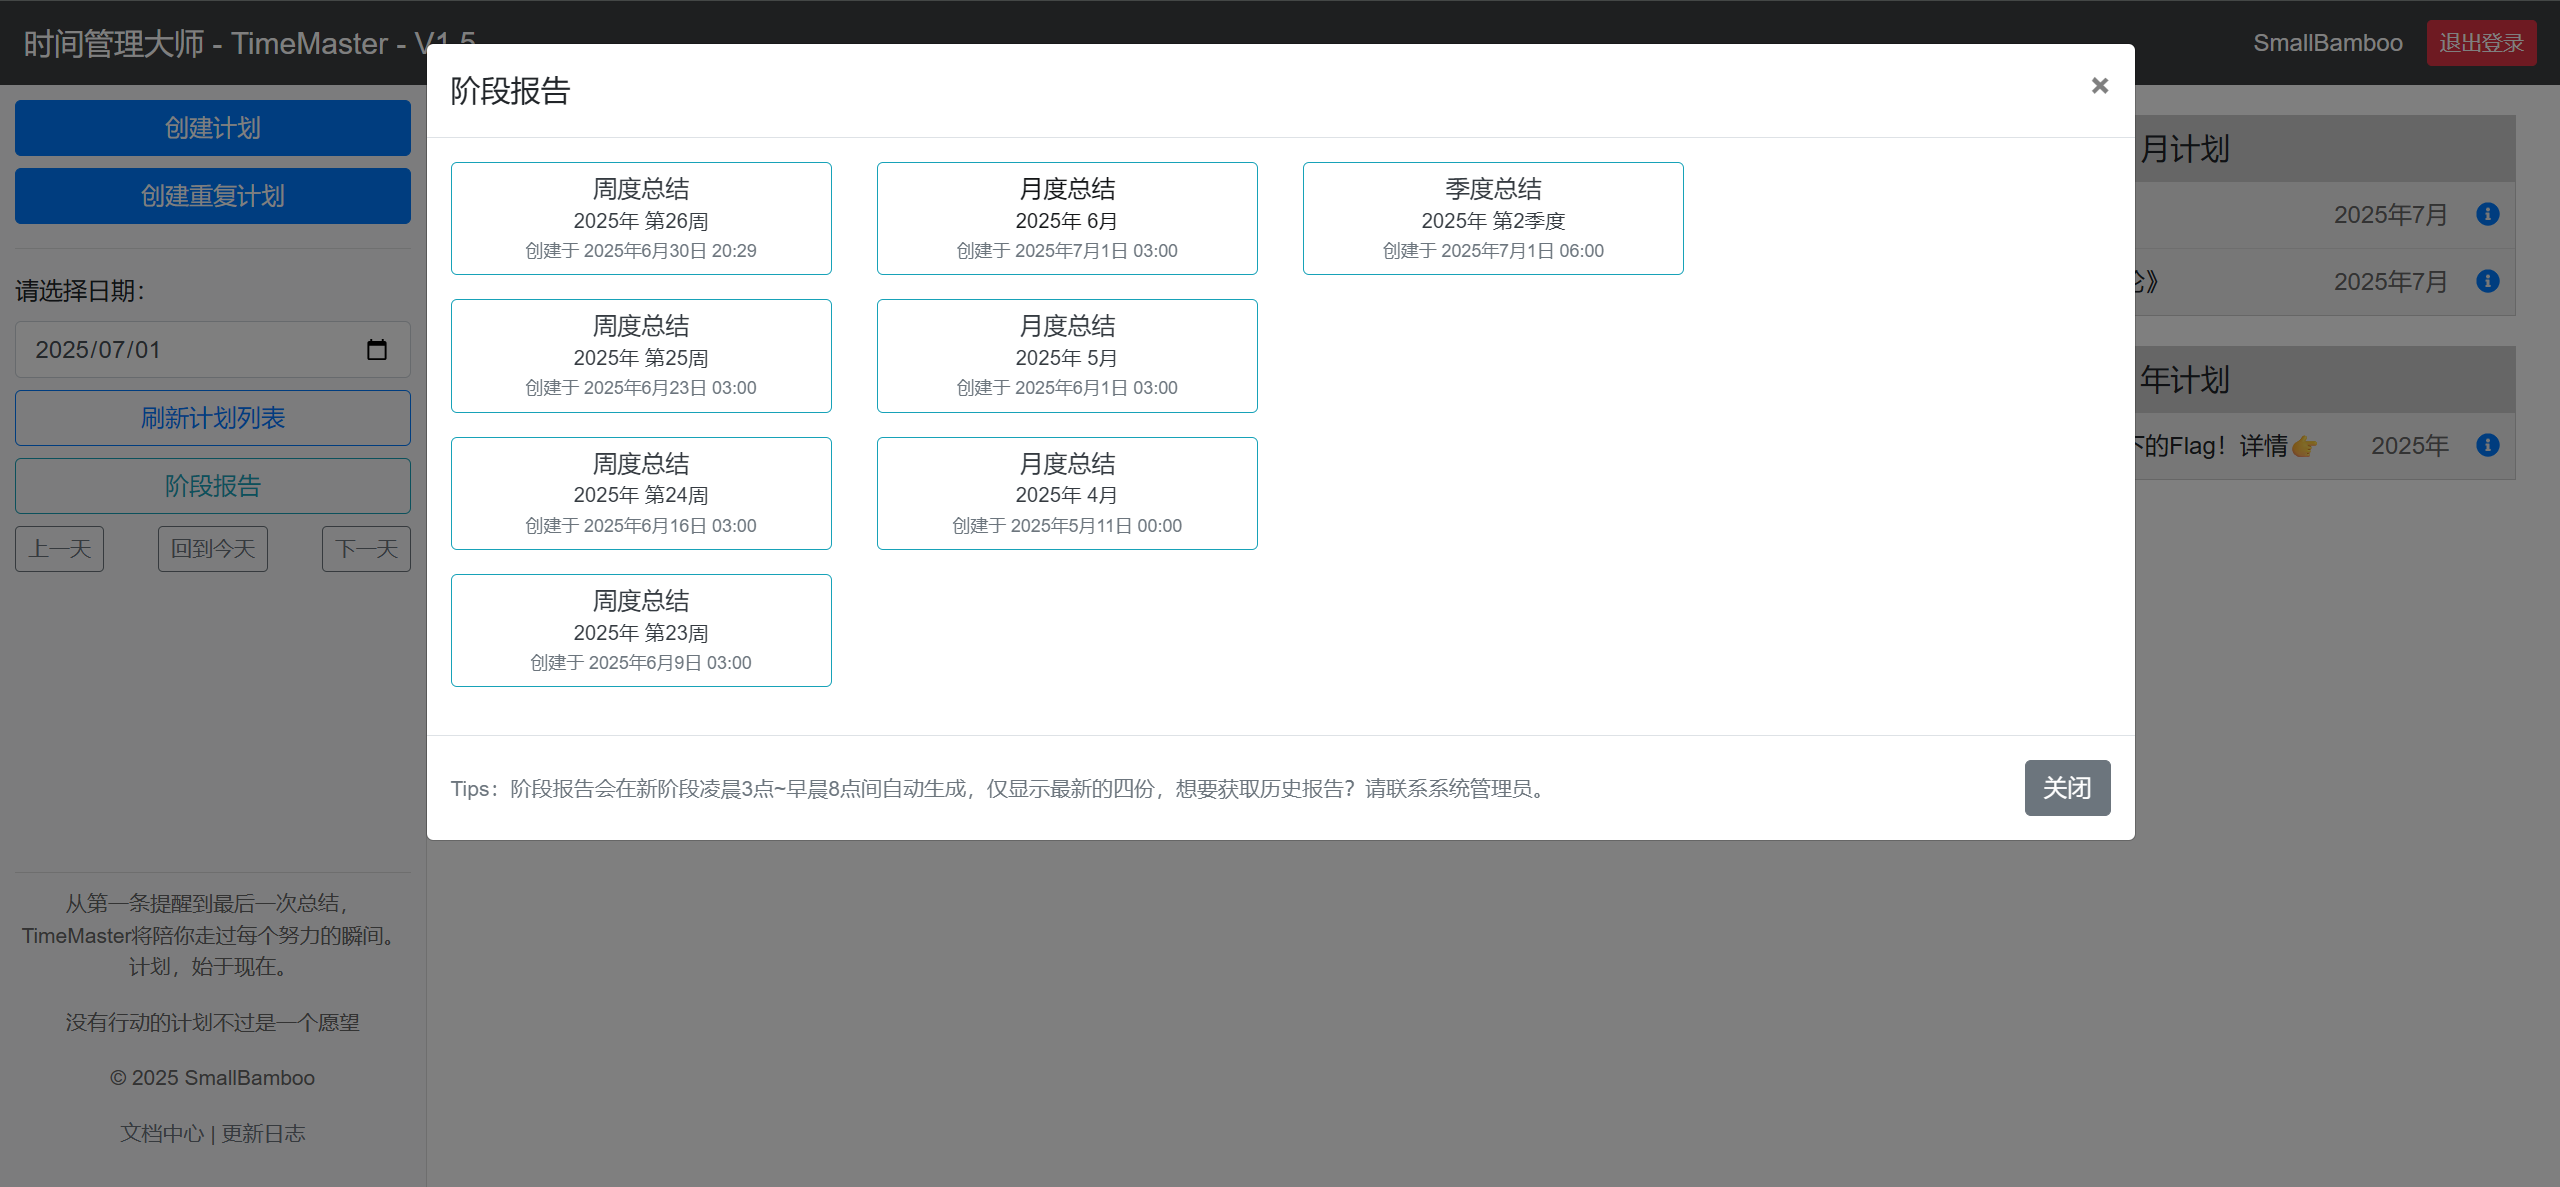Dismiss the dialog with the 关闭 button
The height and width of the screenshot is (1187, 2560).
coord(2067,788)
